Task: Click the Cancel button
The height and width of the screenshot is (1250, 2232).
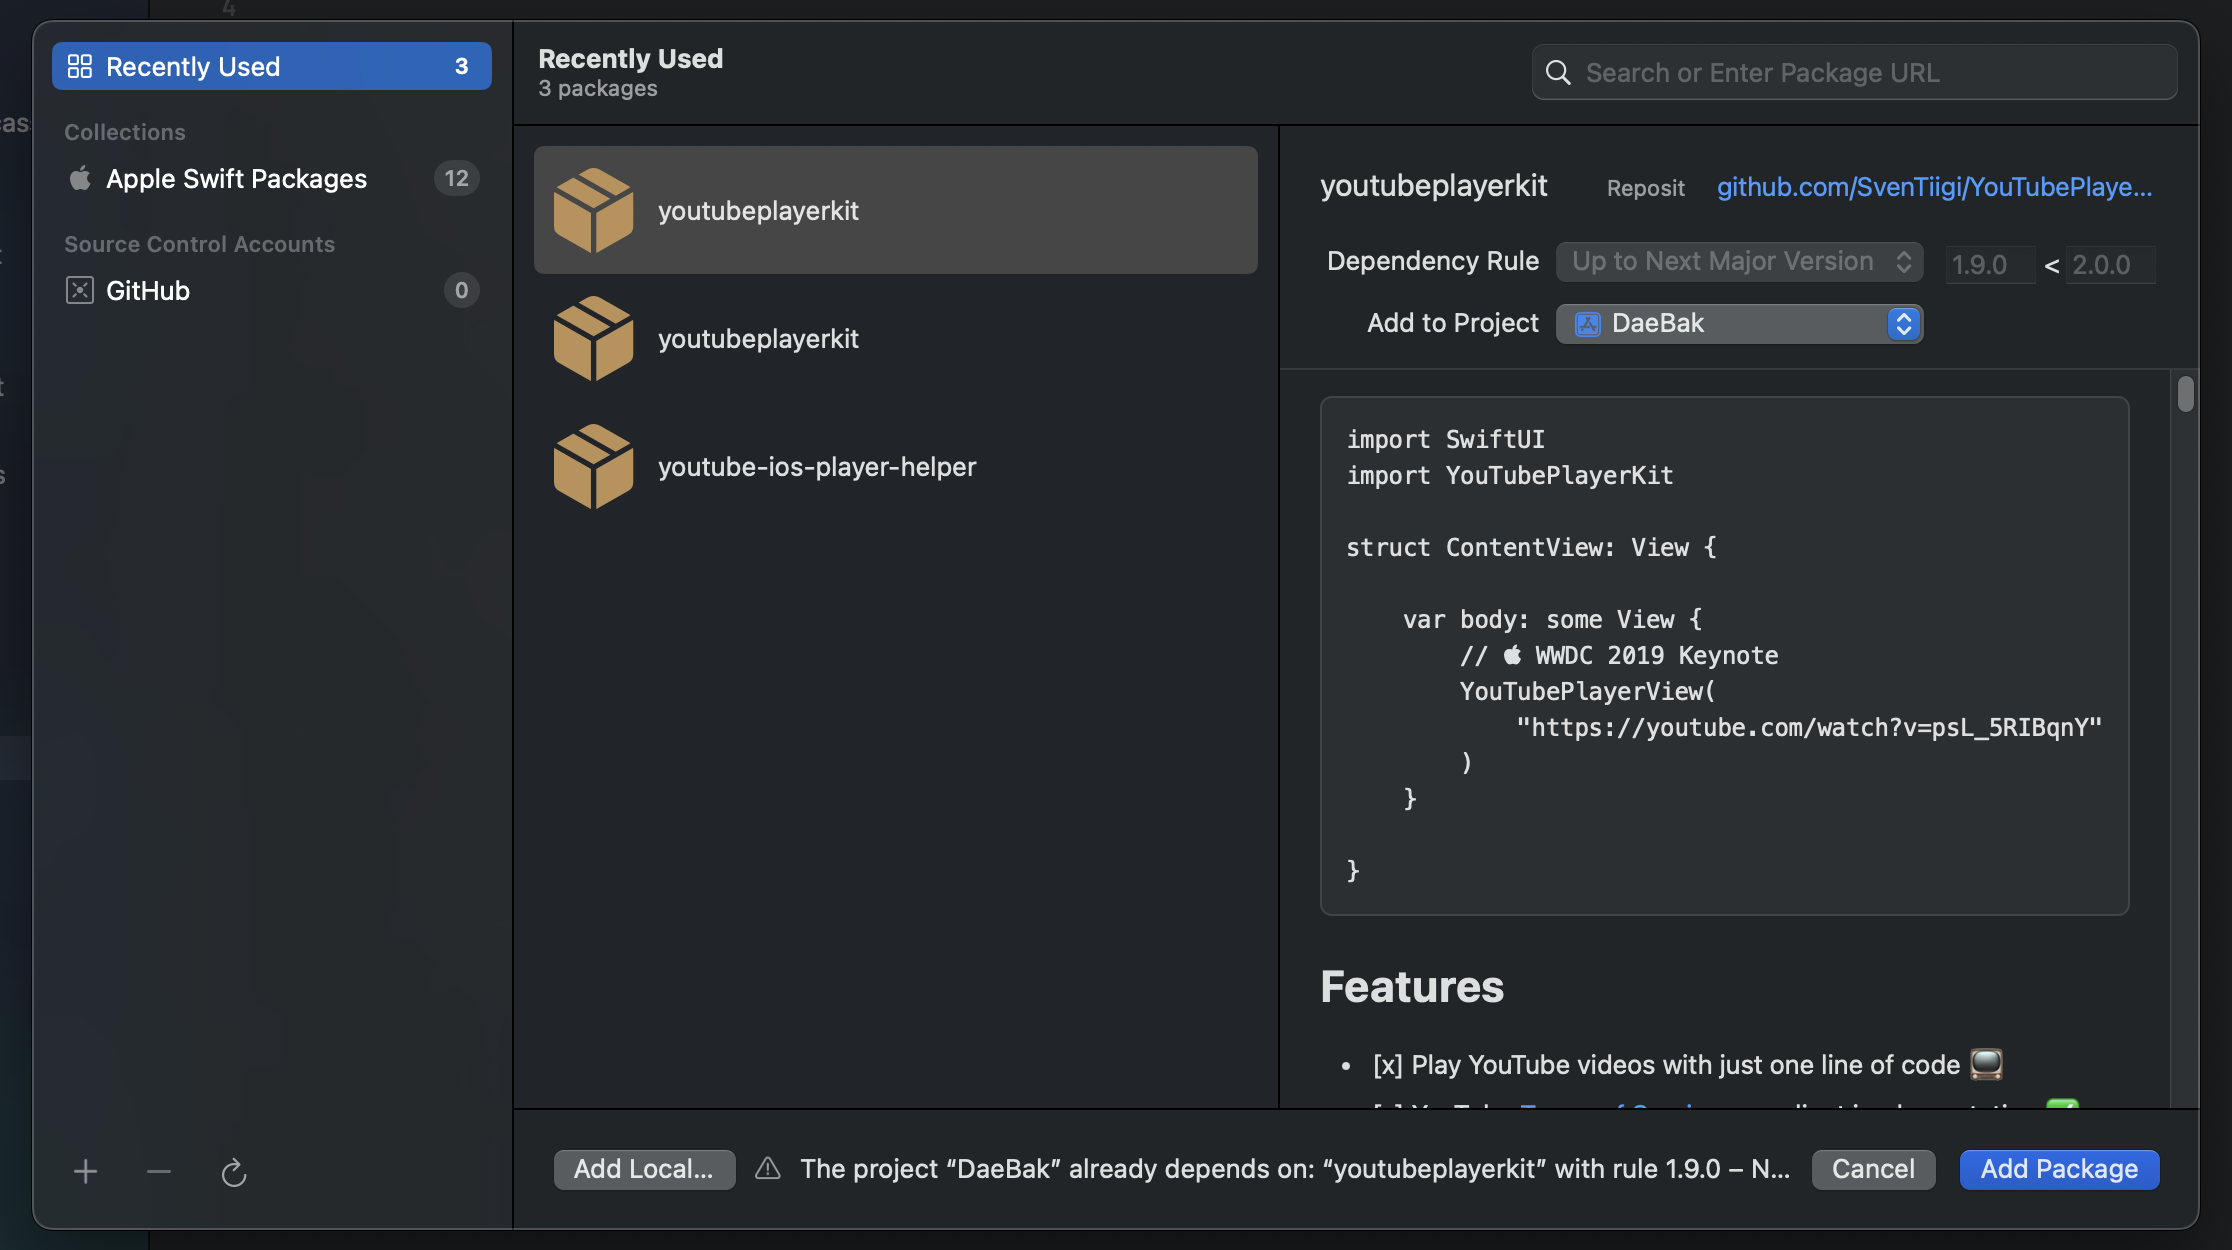Action: tap(1873, 1169)
